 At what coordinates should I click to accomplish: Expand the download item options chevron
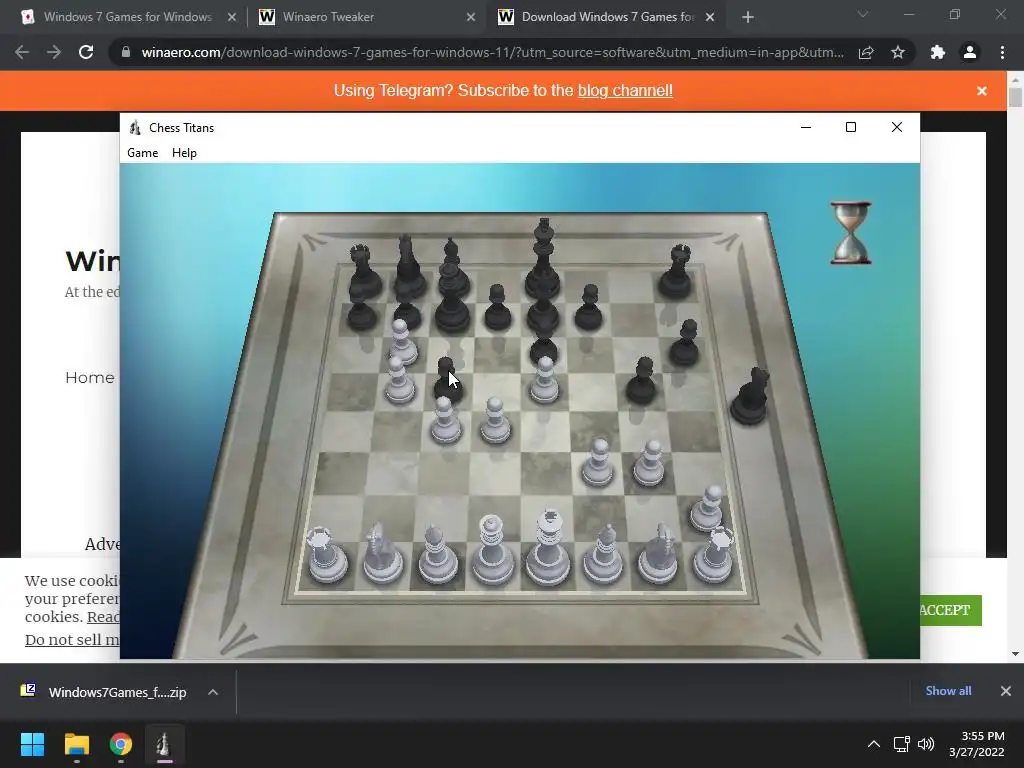(x=213, y=692)
